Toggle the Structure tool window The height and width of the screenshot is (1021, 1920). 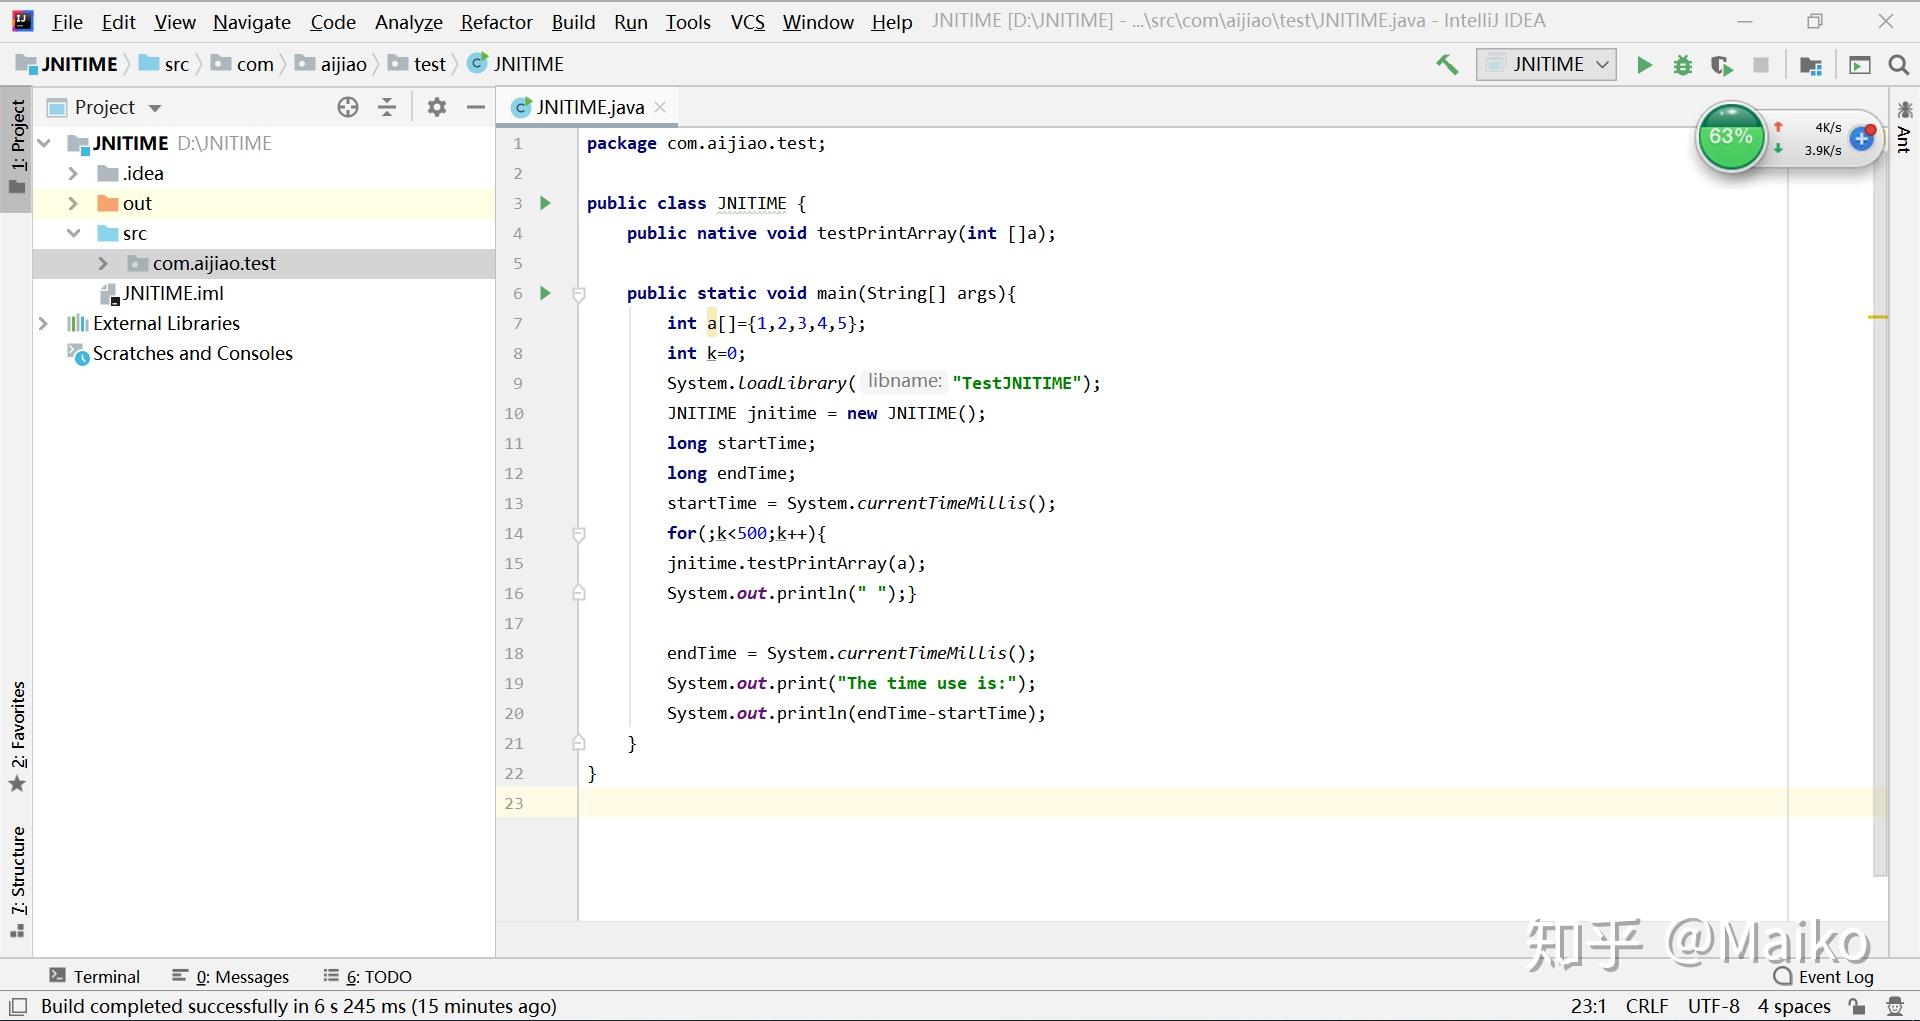pyautogui.click(x=17, y=880)
